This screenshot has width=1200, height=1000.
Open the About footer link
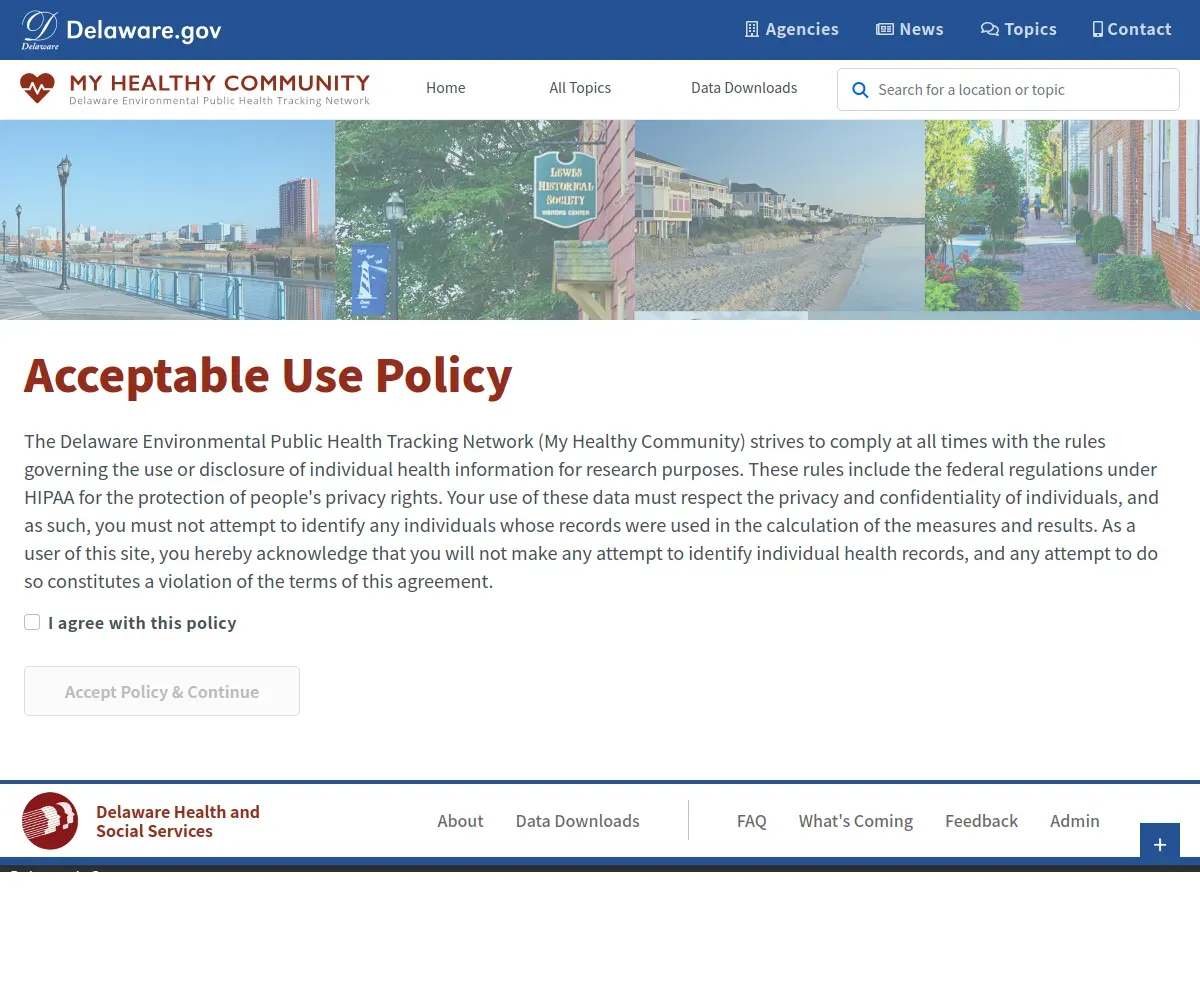coord(460,821)
